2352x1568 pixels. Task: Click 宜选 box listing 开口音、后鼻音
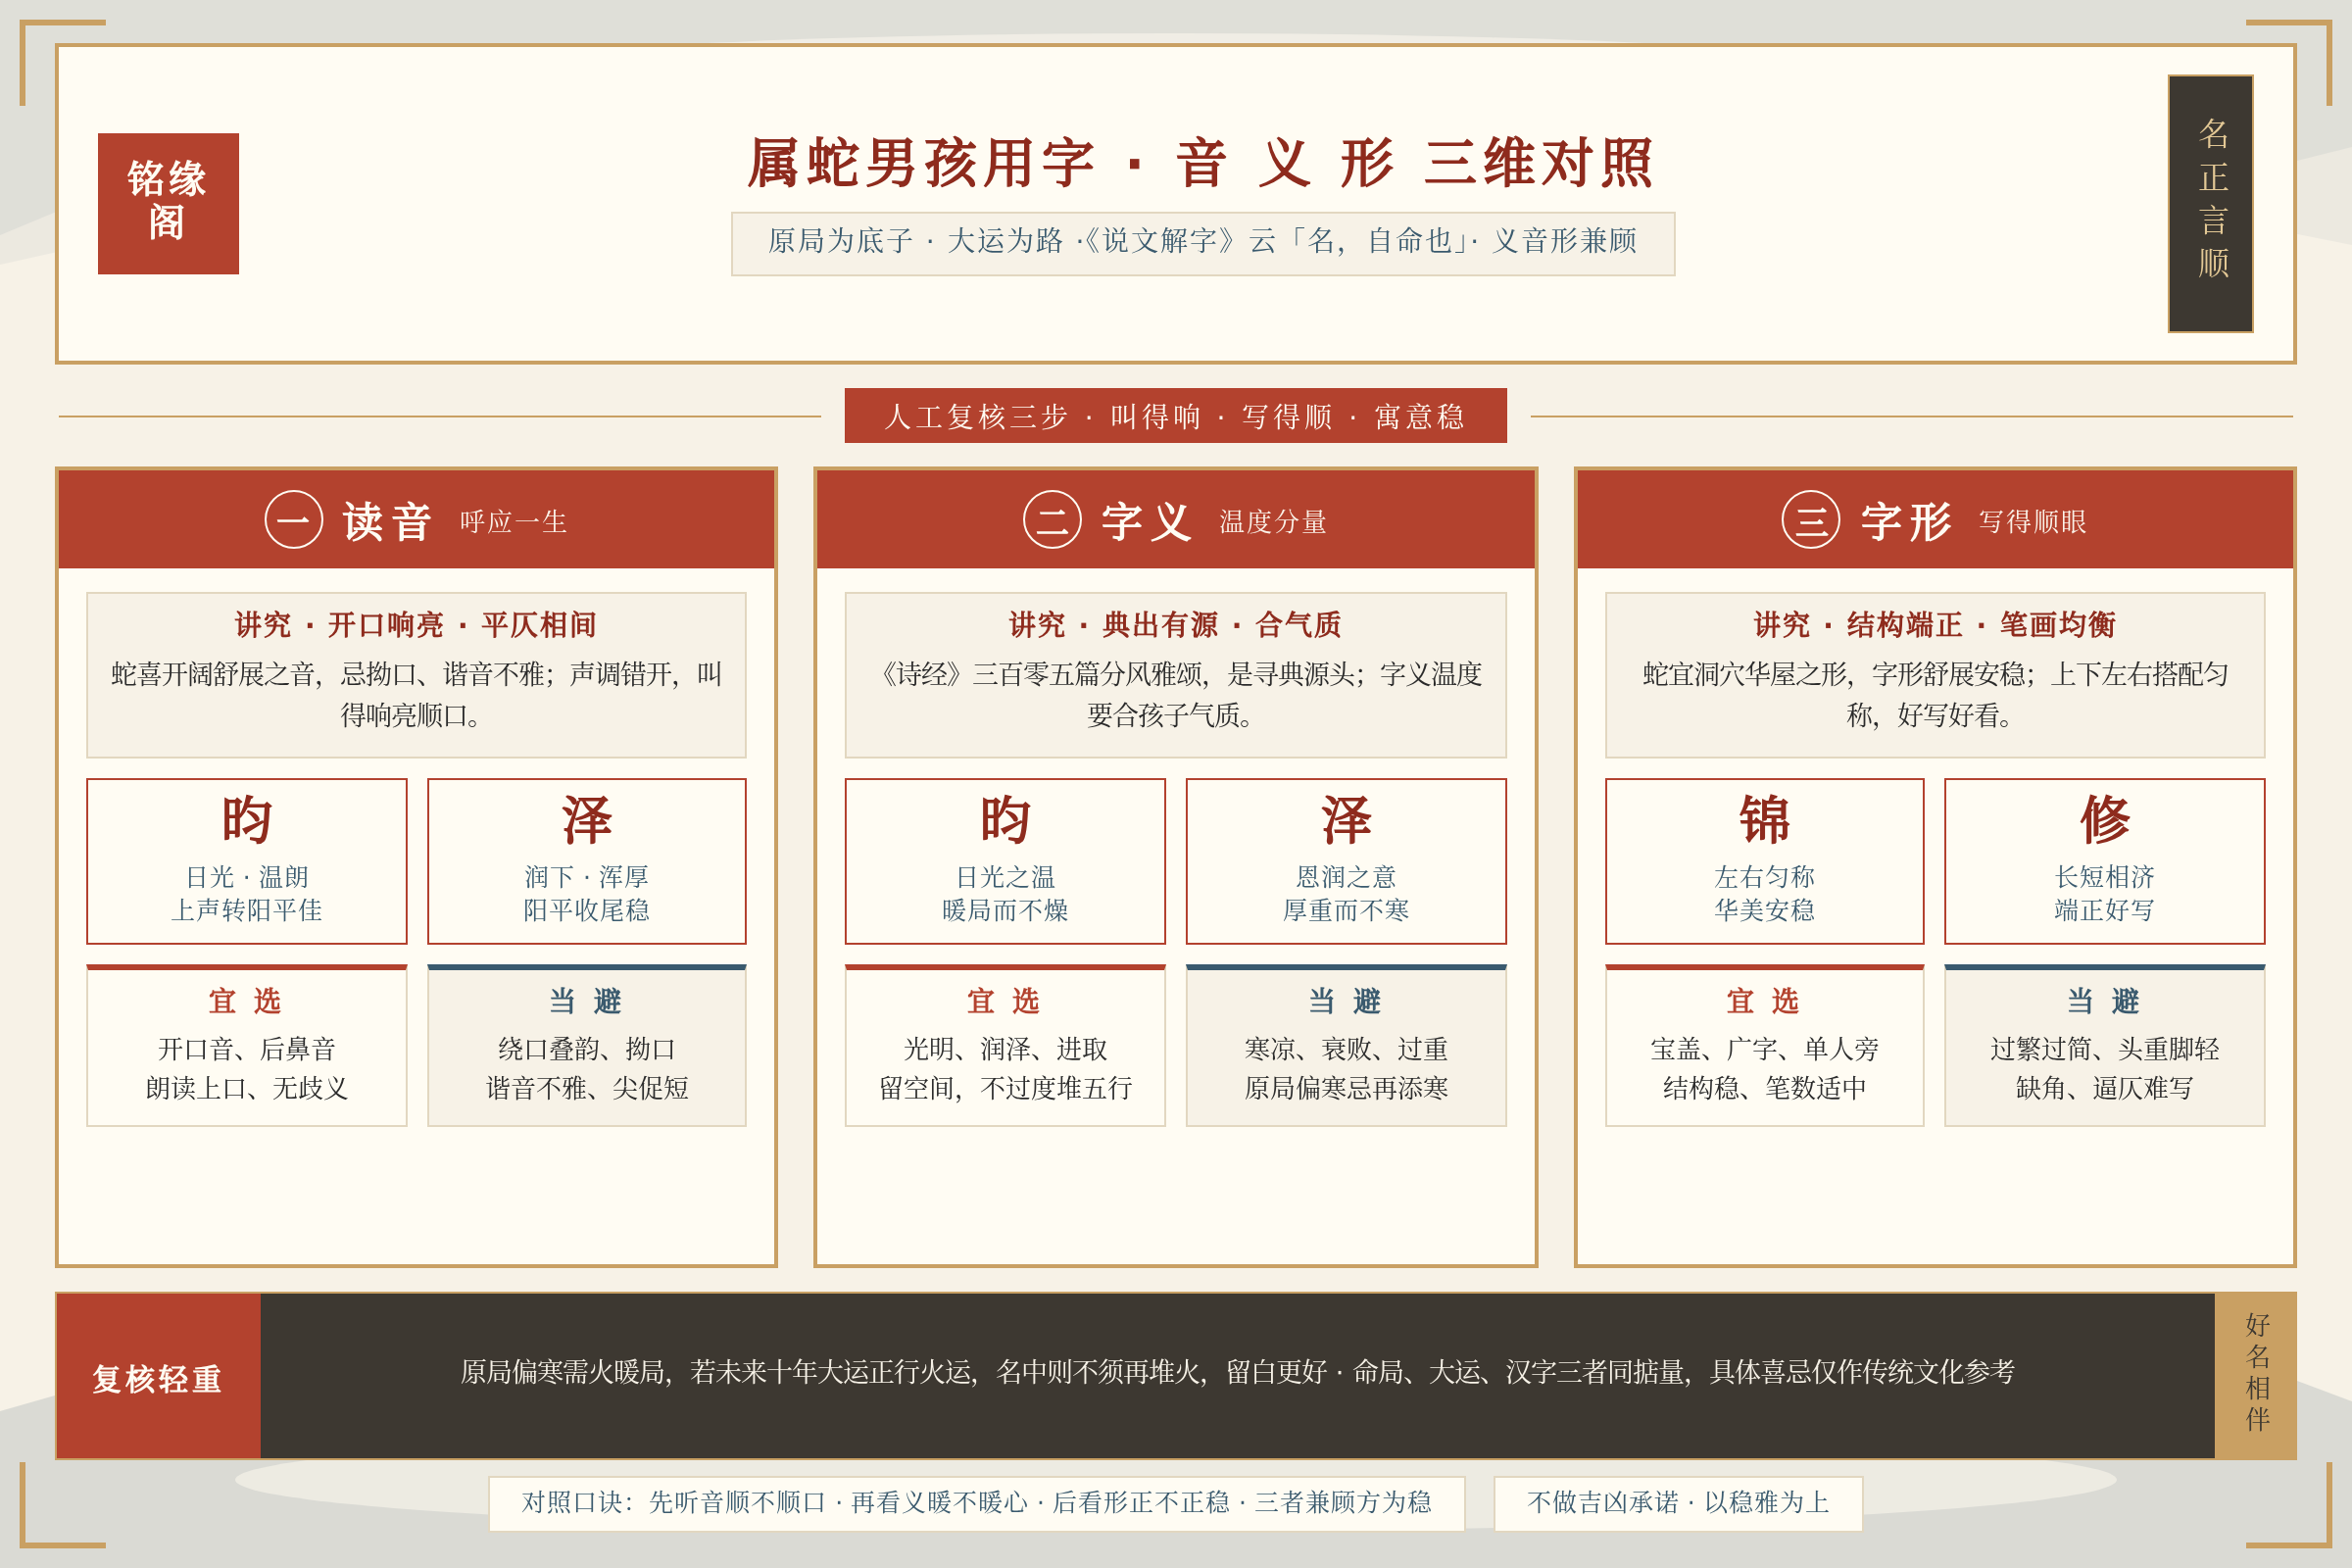pos(246,1045)
